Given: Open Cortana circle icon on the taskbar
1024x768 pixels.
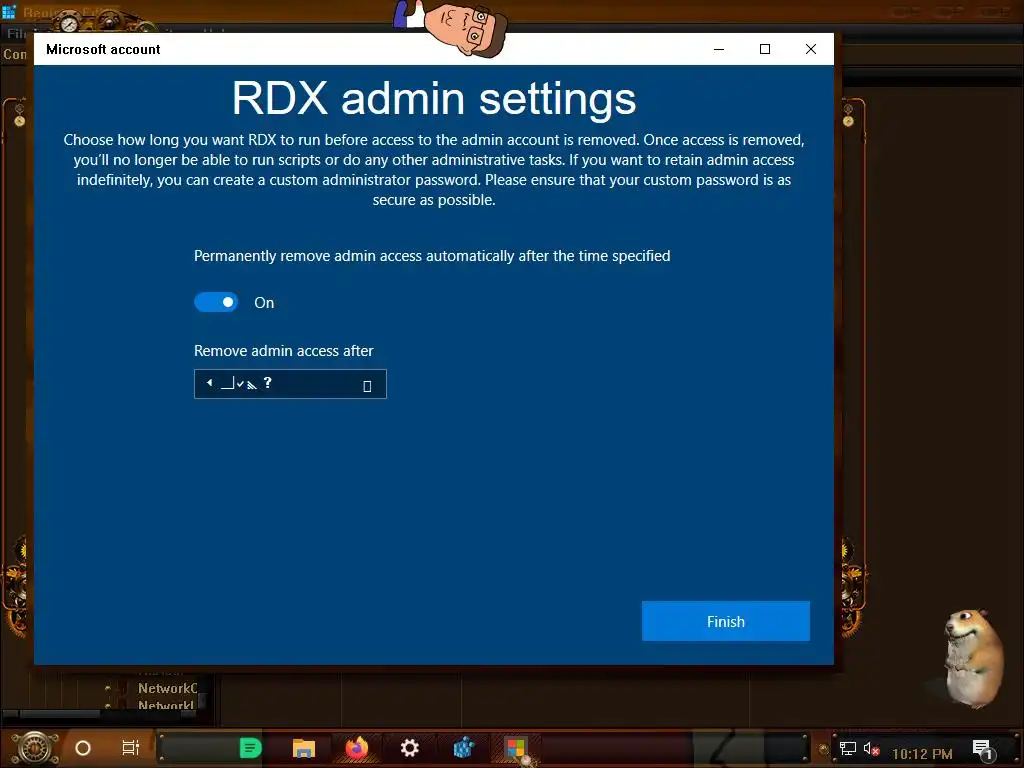Looking at the screenshot, I should (83, 748).
